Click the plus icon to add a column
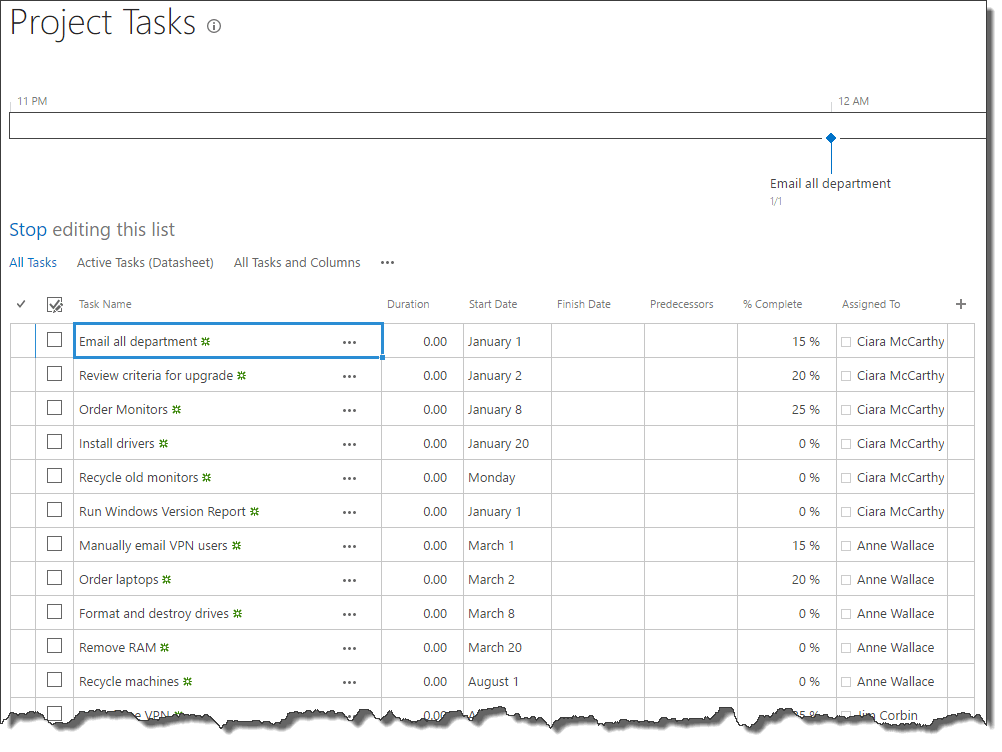 (961, 304)
